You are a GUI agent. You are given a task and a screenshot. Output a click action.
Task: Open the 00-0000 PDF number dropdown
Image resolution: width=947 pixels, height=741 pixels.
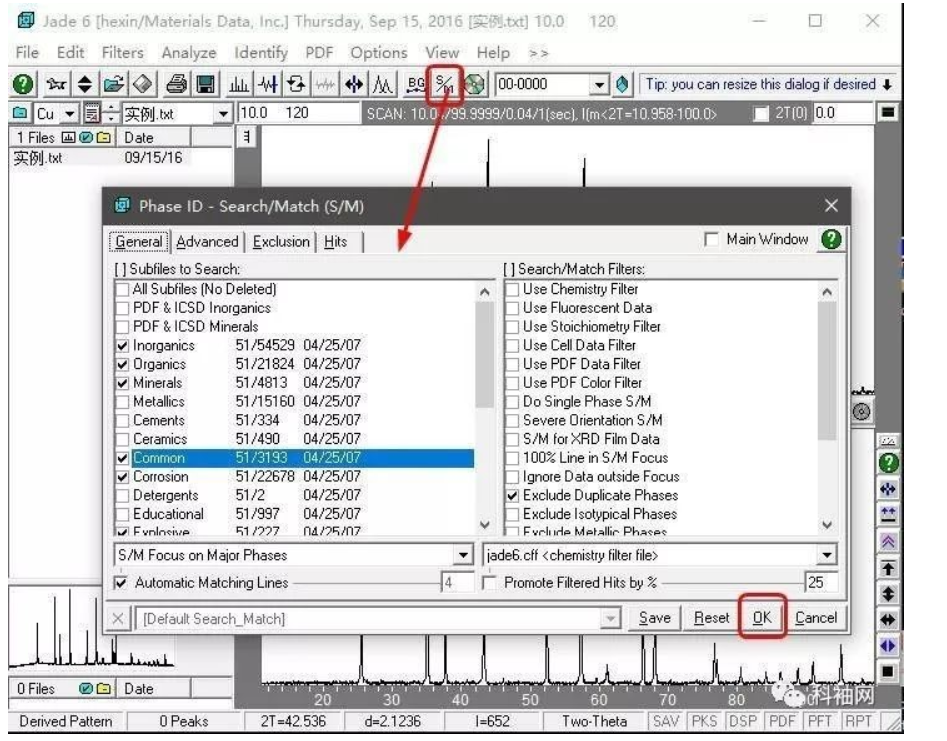tap(599, 85)
